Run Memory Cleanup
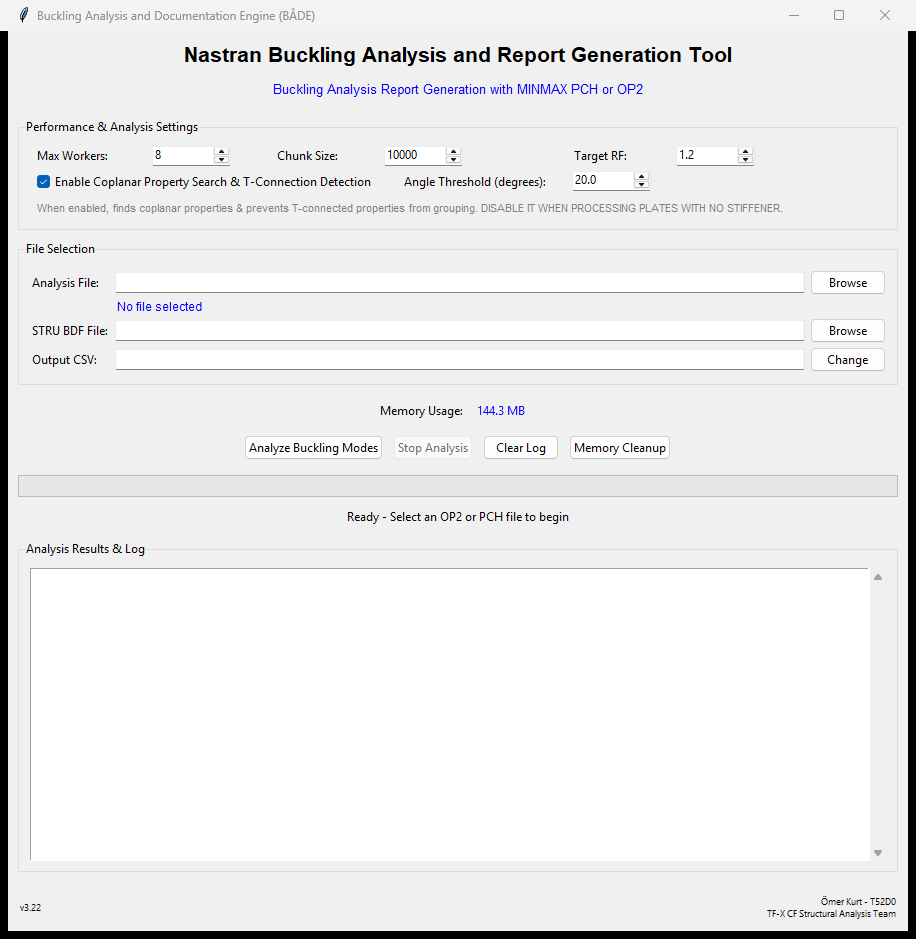Image resolution: width=916 pixels, height=939 pixels. pos(619,447)
